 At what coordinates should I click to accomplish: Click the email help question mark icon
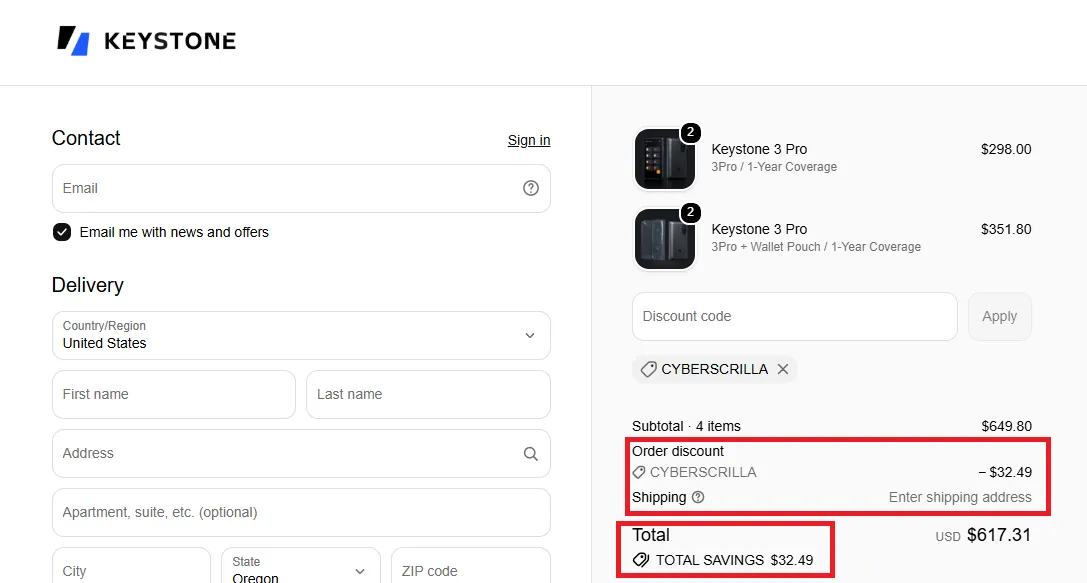(x=531, y=188)
